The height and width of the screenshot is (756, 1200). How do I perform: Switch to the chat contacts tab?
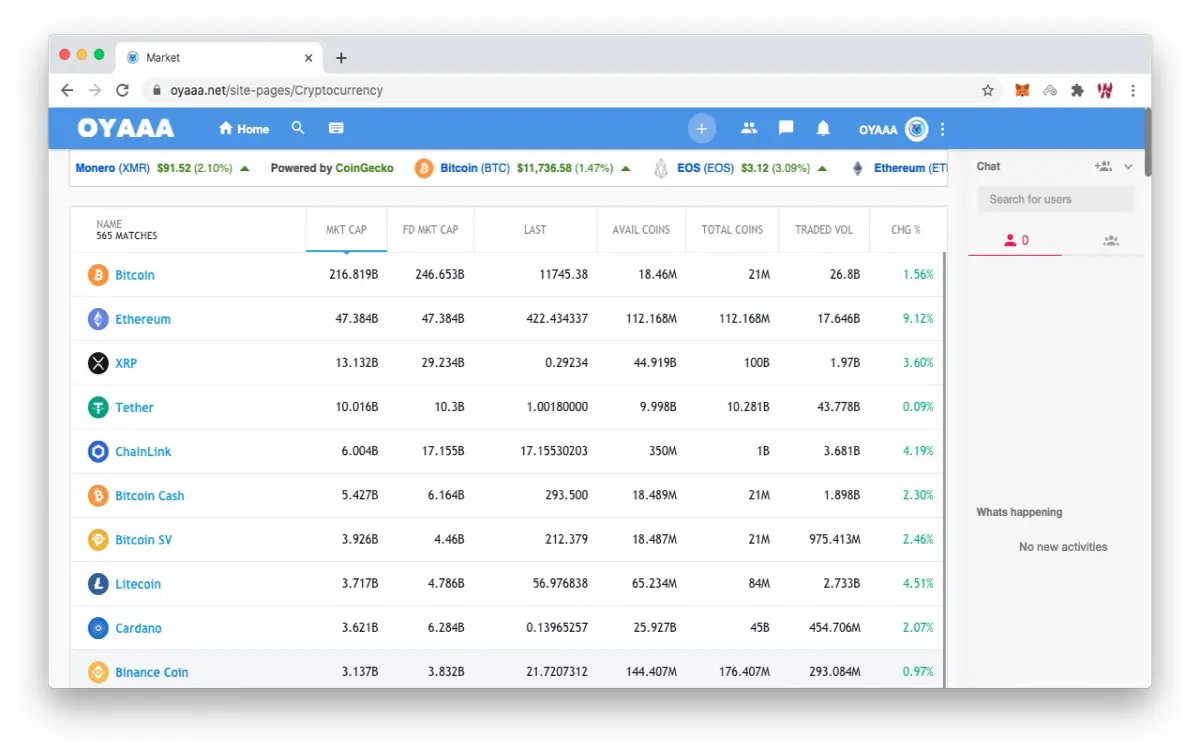[1016, 240]
